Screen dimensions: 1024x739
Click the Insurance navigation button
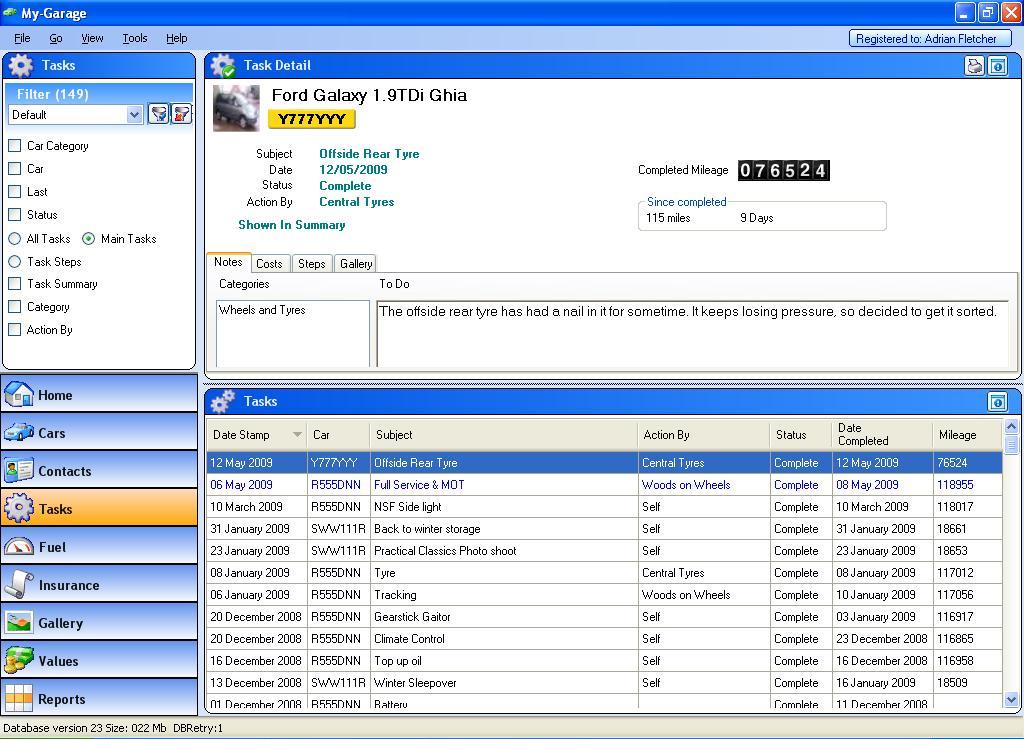pyautogui.click(x=99, y=585)
